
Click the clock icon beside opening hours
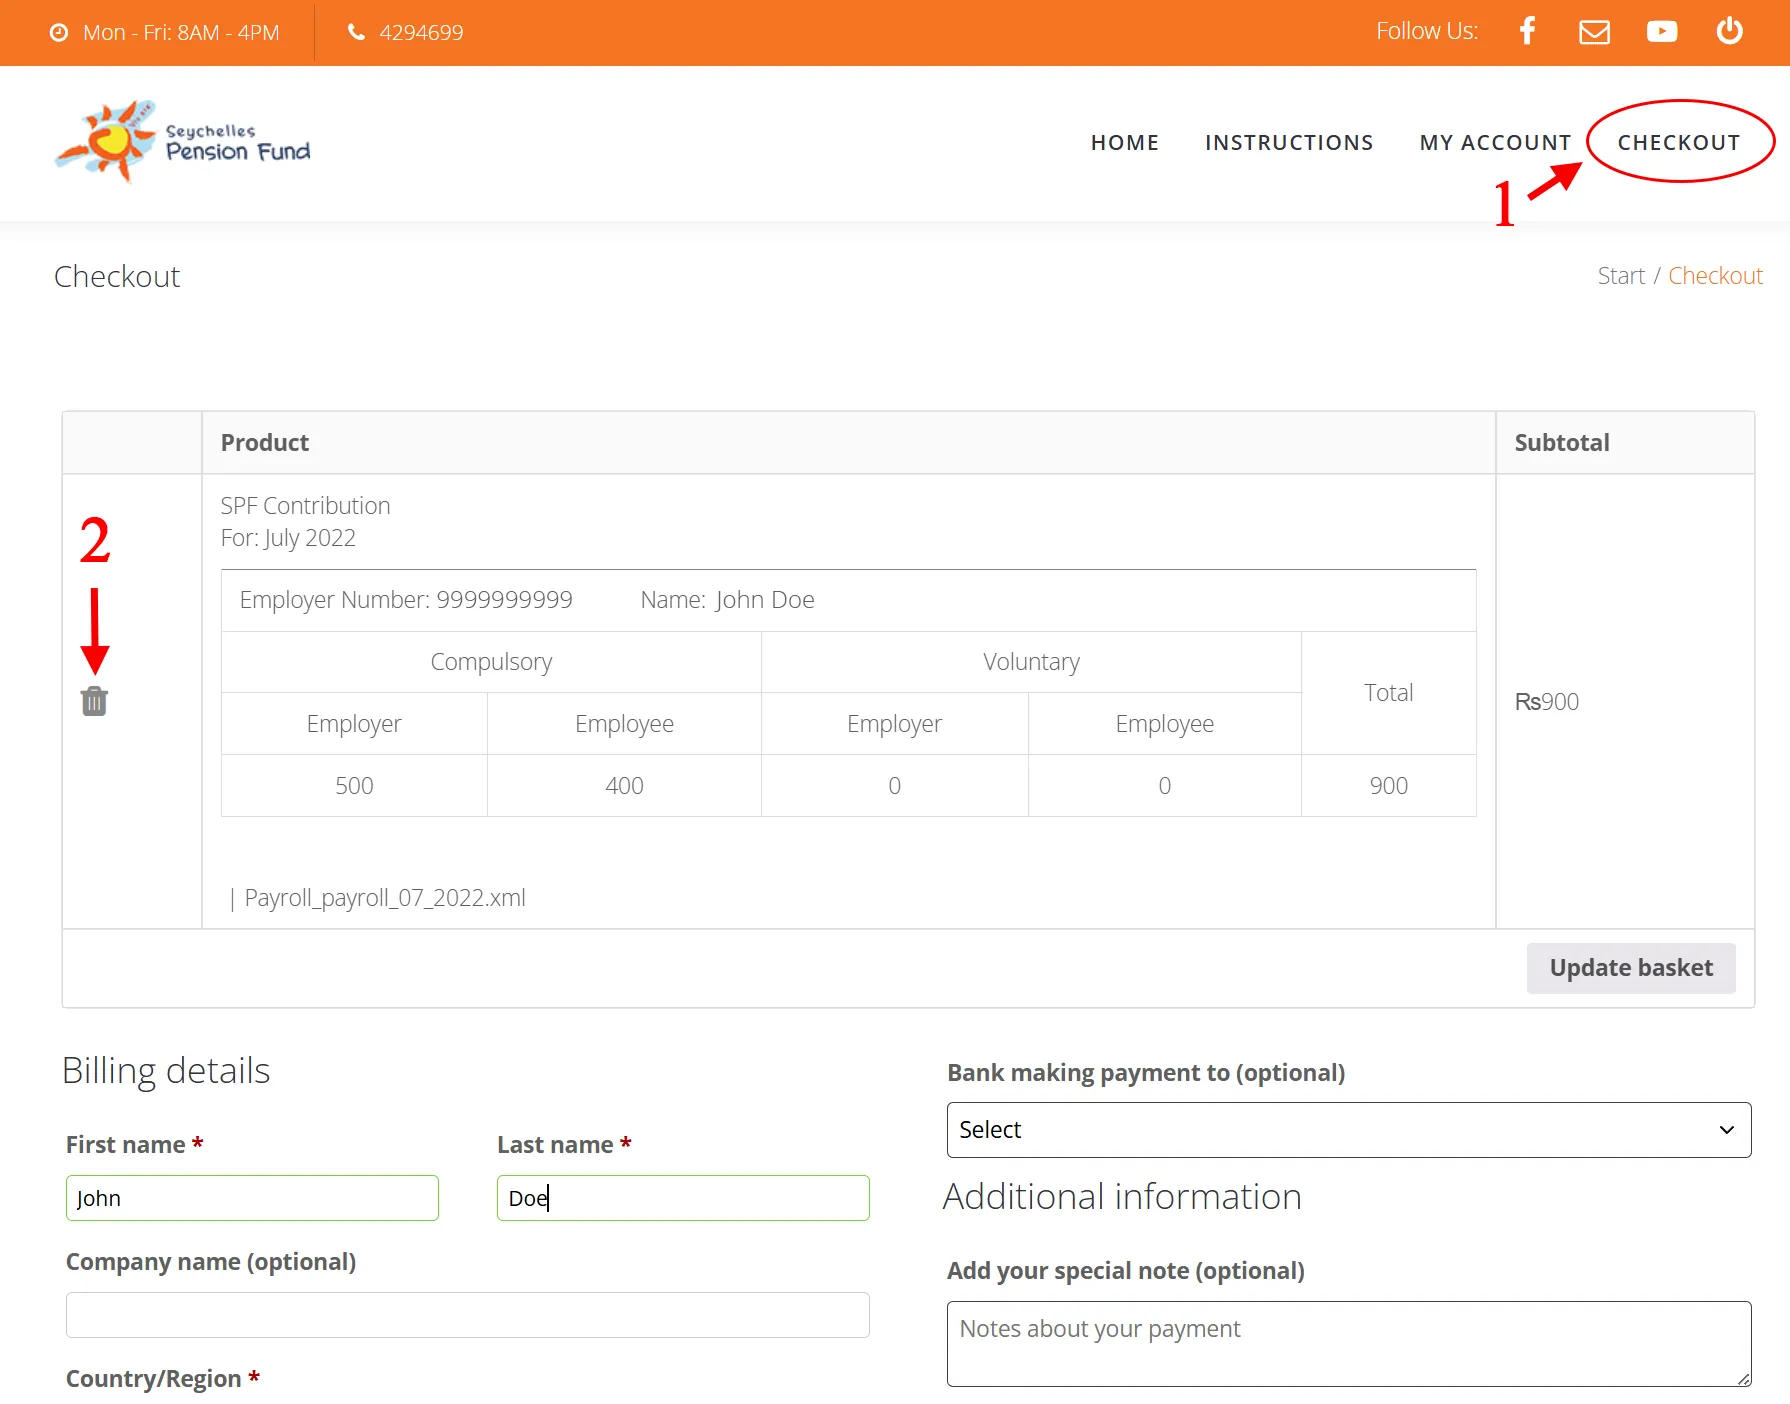pos(59,33)
